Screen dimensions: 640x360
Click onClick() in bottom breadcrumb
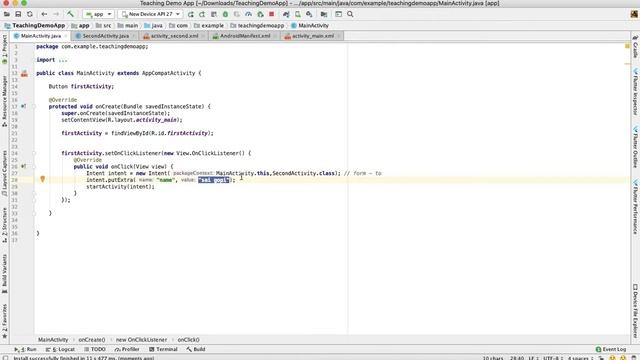188,340
